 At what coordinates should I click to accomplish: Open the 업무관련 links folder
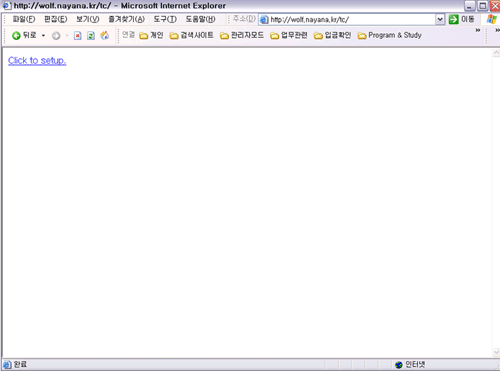tap(289, 35)
